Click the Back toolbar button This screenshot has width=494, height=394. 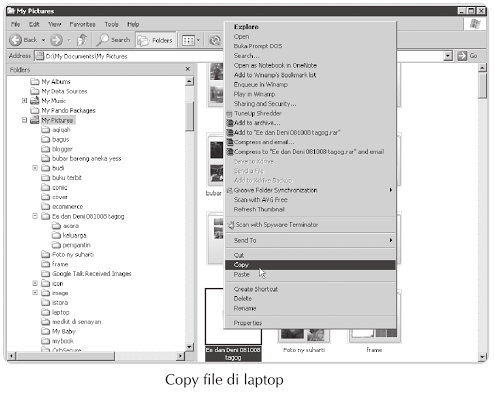(23, 40)
